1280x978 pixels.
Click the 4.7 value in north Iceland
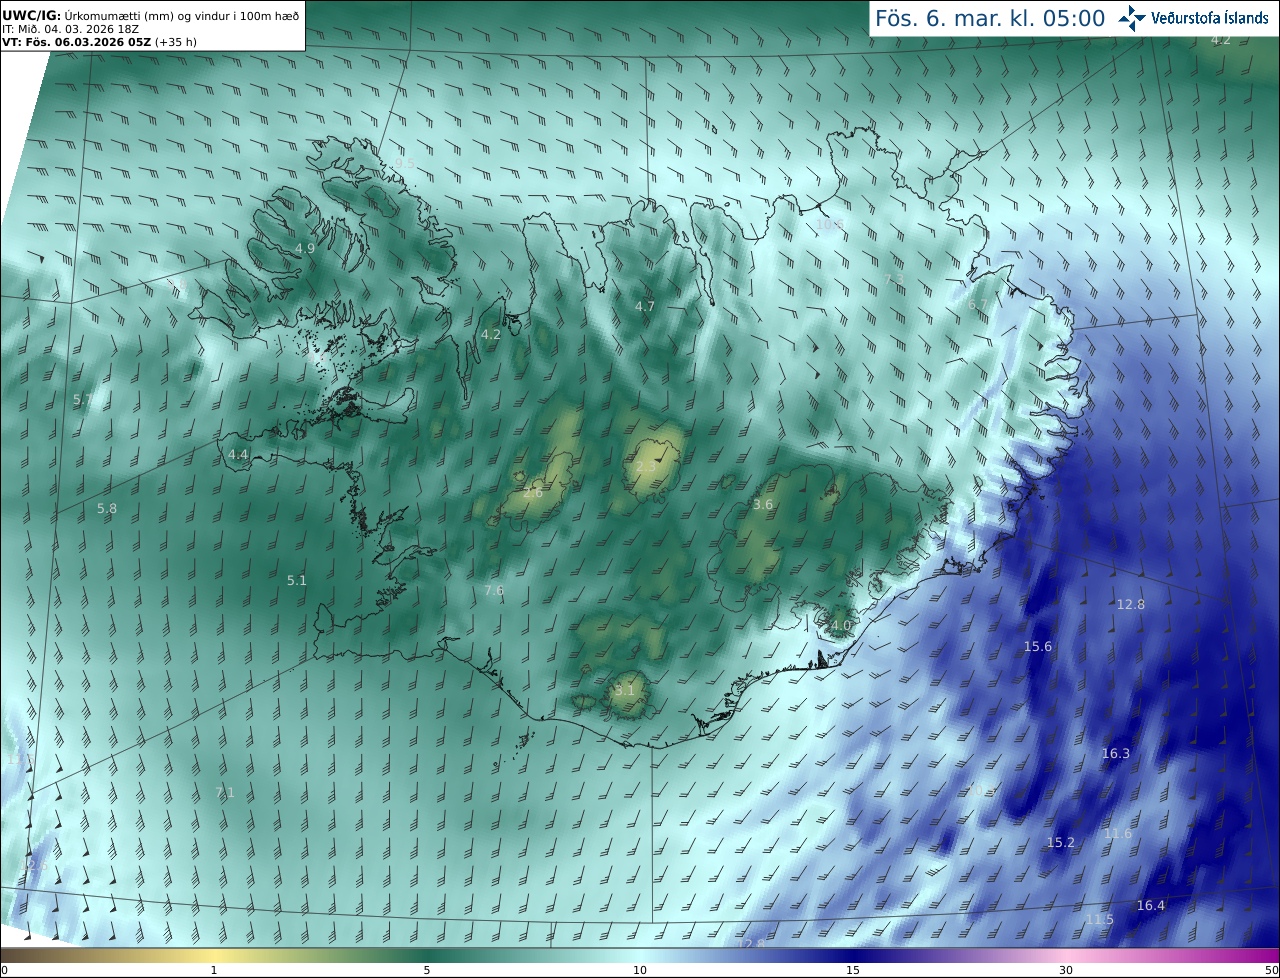click(x=645, y=306)
